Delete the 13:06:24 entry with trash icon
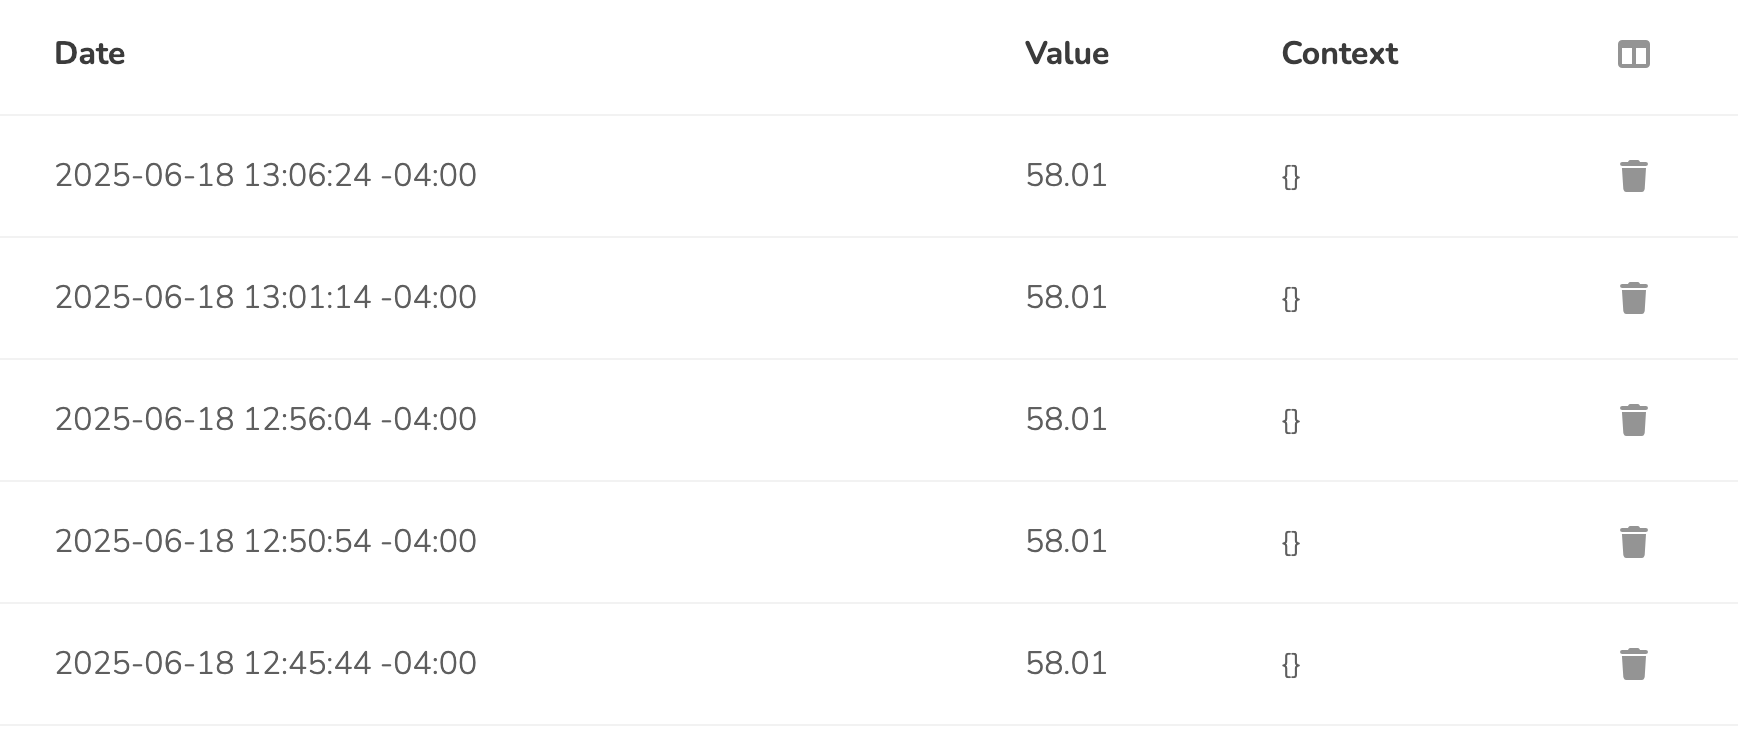Viewport: 1738px width, 748px height. pyautogui.click(x=1633, y=176)
